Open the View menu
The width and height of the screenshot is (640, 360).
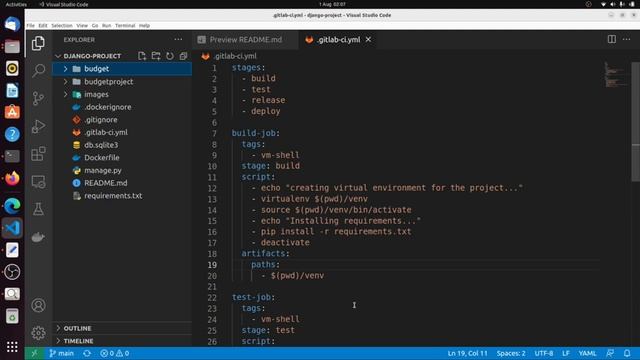click(x=82, y=25)
